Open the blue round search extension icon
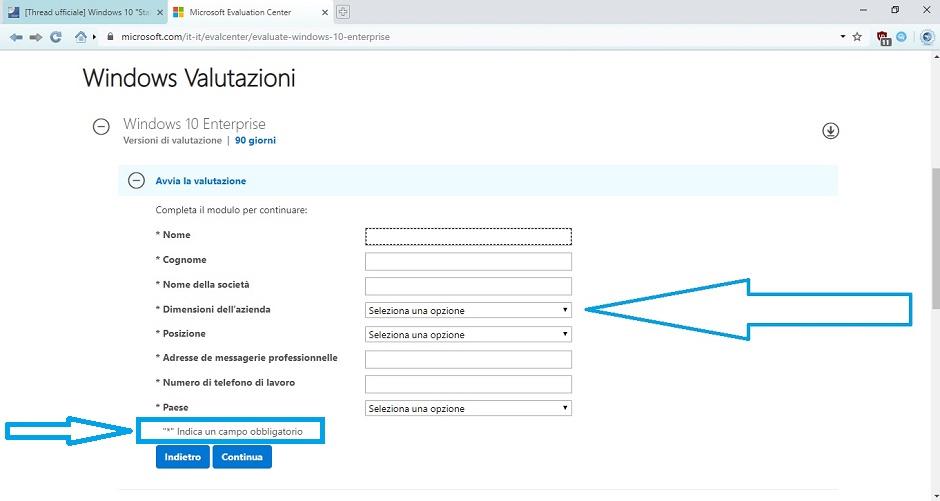 tap(901, 37)
